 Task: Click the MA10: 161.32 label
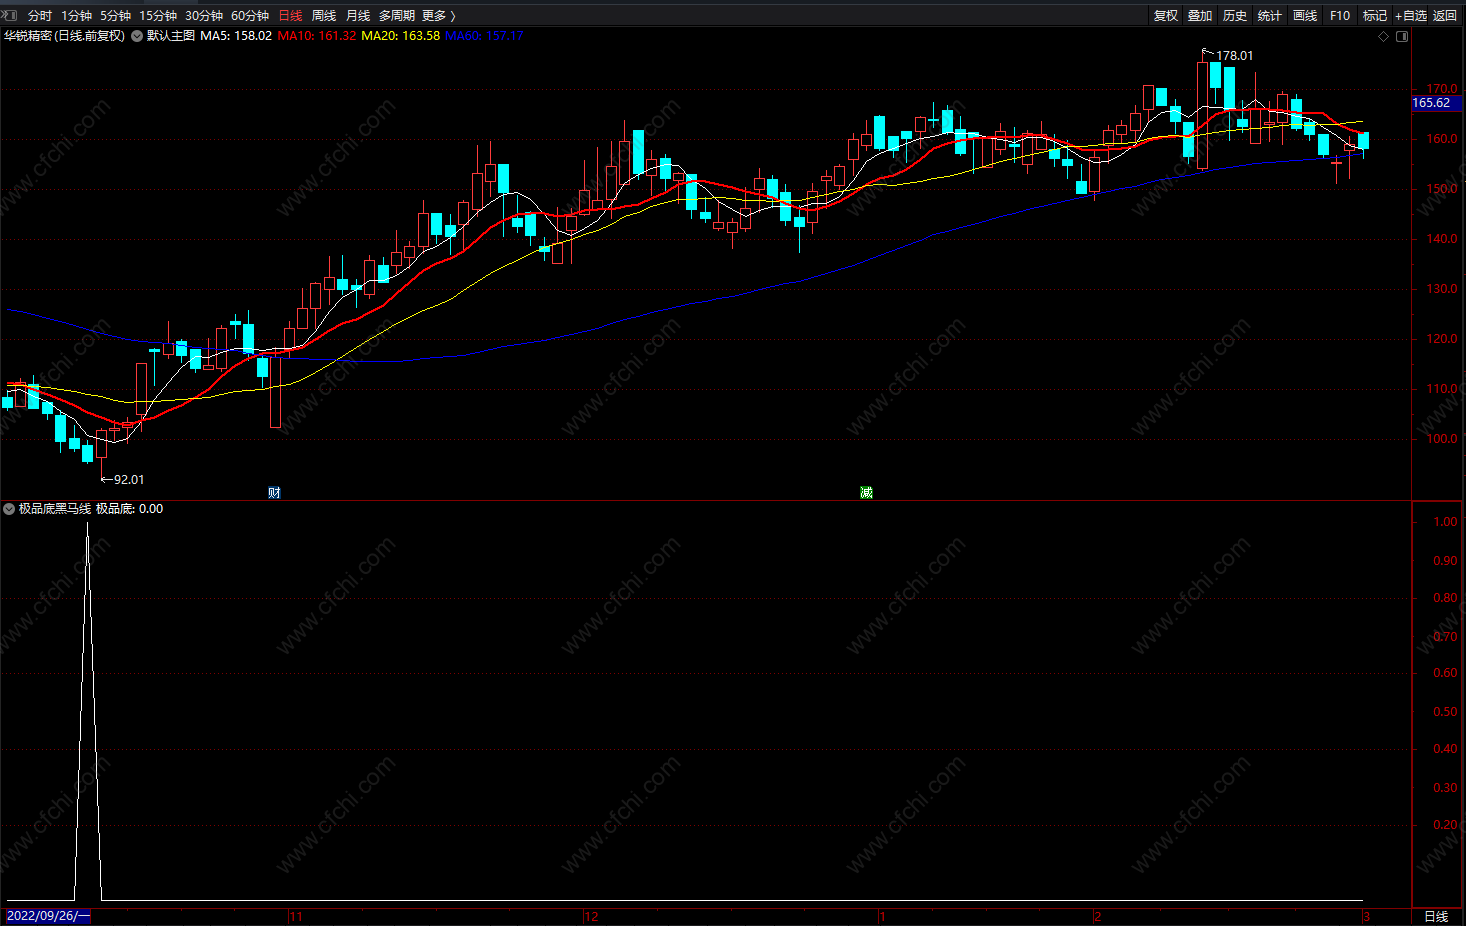(317, 36)
